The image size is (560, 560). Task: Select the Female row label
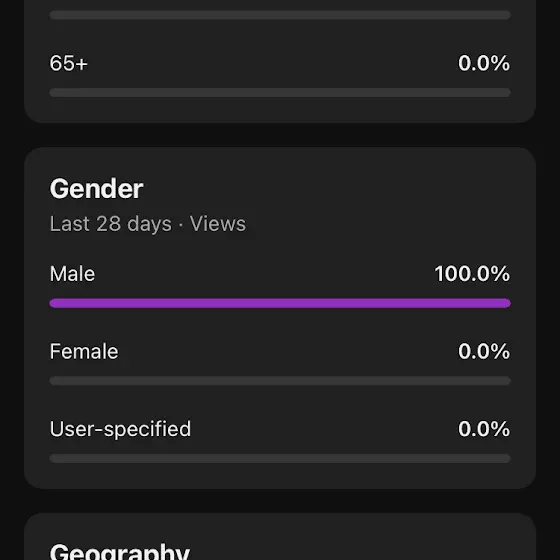pos(84,351)
